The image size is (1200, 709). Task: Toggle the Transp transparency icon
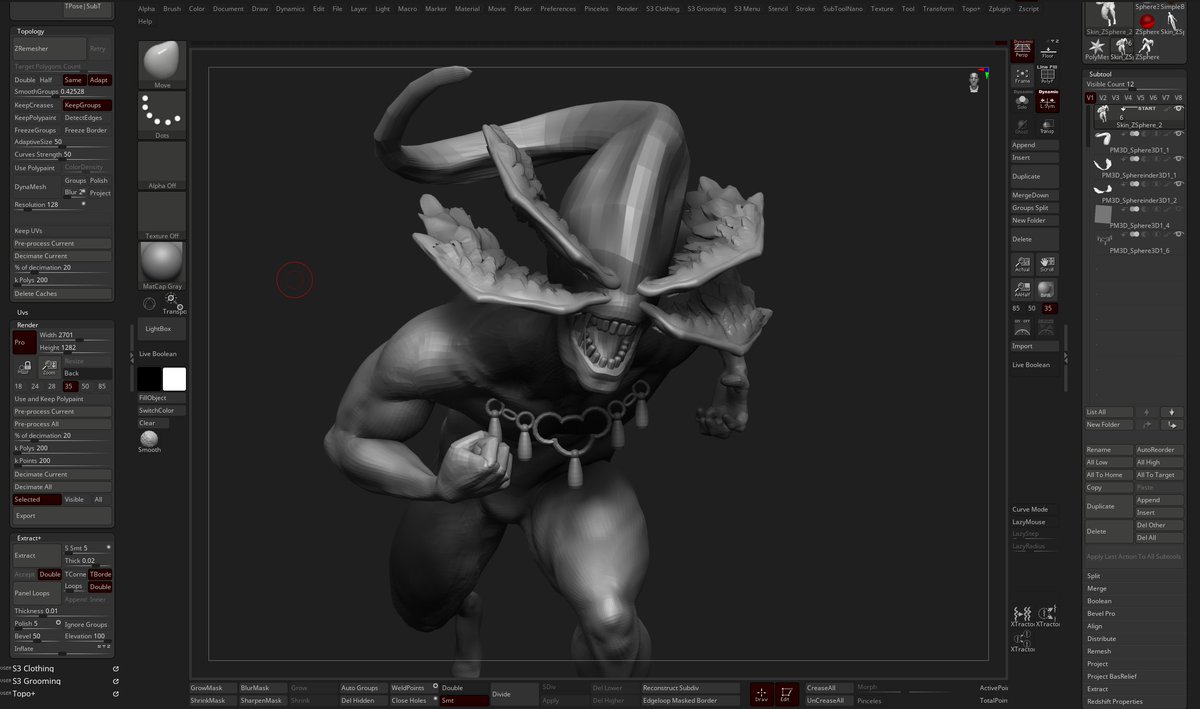click(1047, 126)
